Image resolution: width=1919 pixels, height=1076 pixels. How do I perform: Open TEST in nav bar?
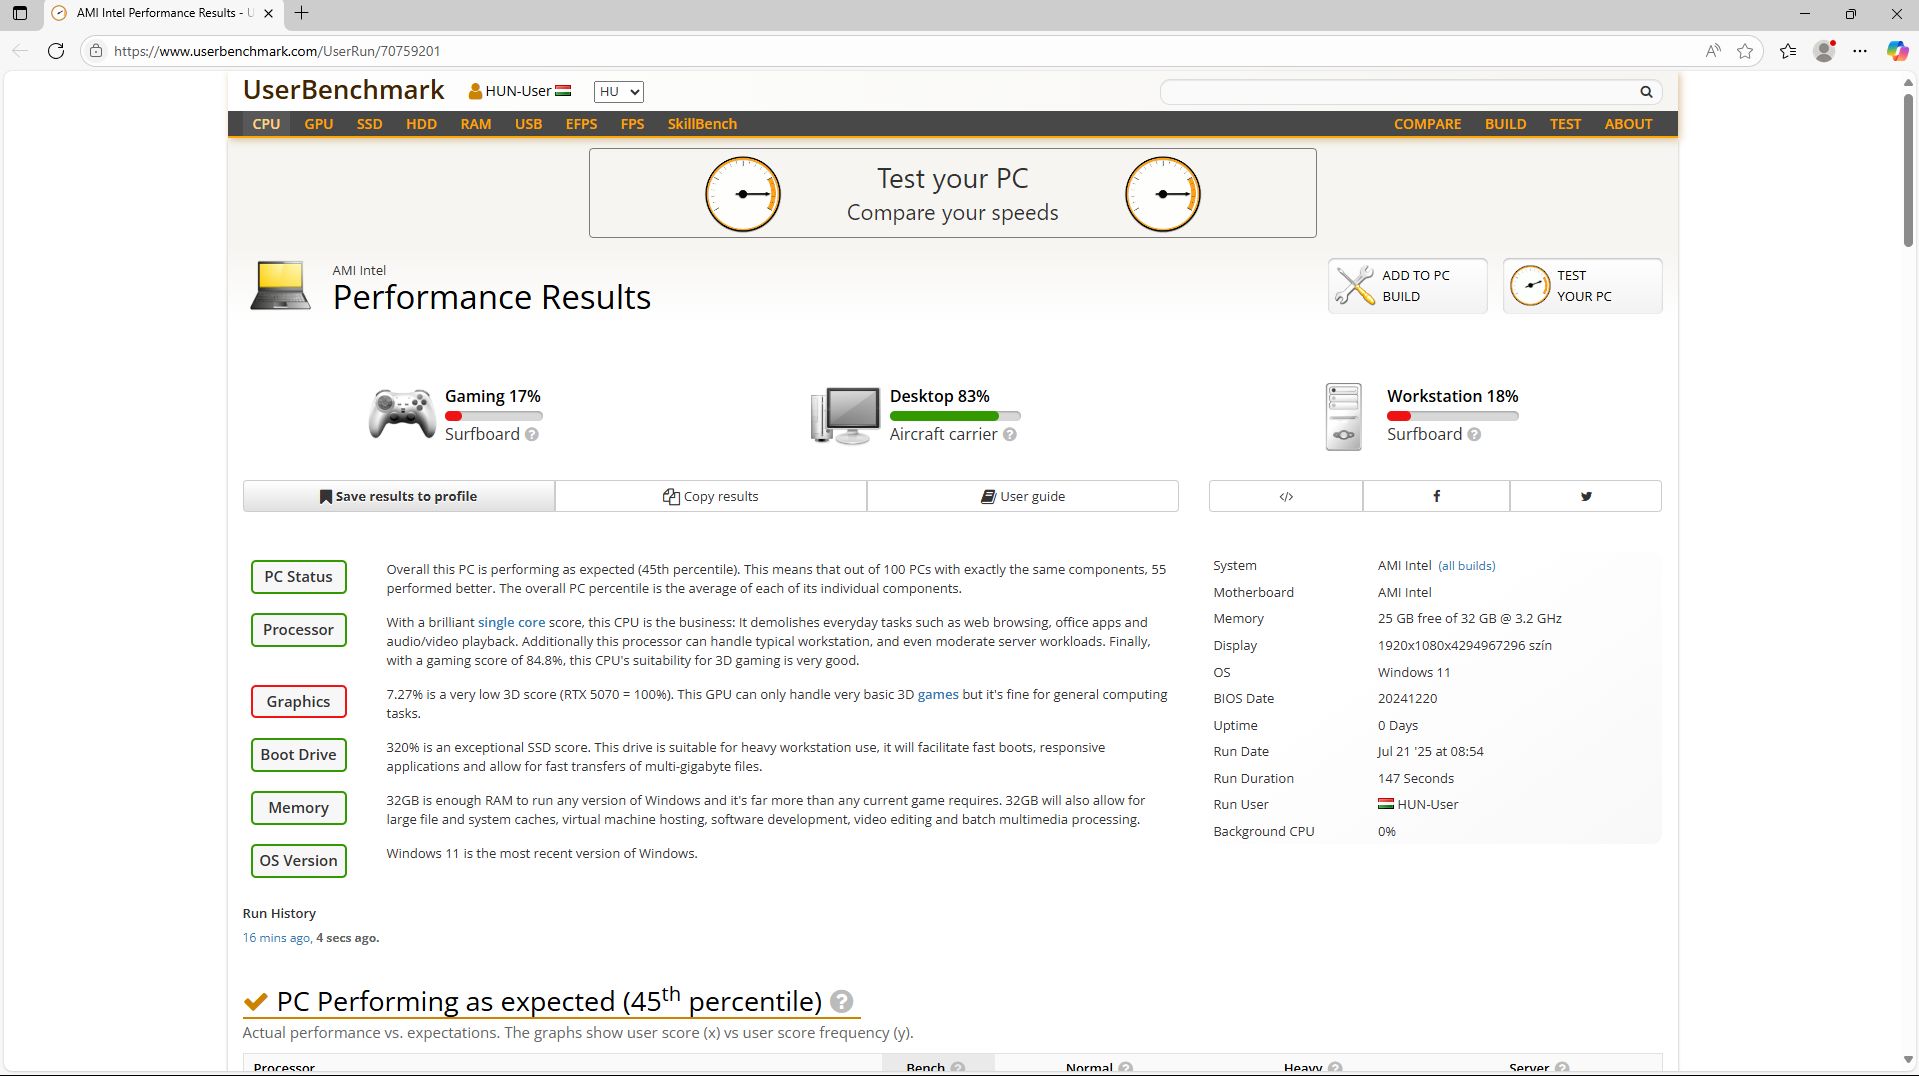coord(1565,124)
